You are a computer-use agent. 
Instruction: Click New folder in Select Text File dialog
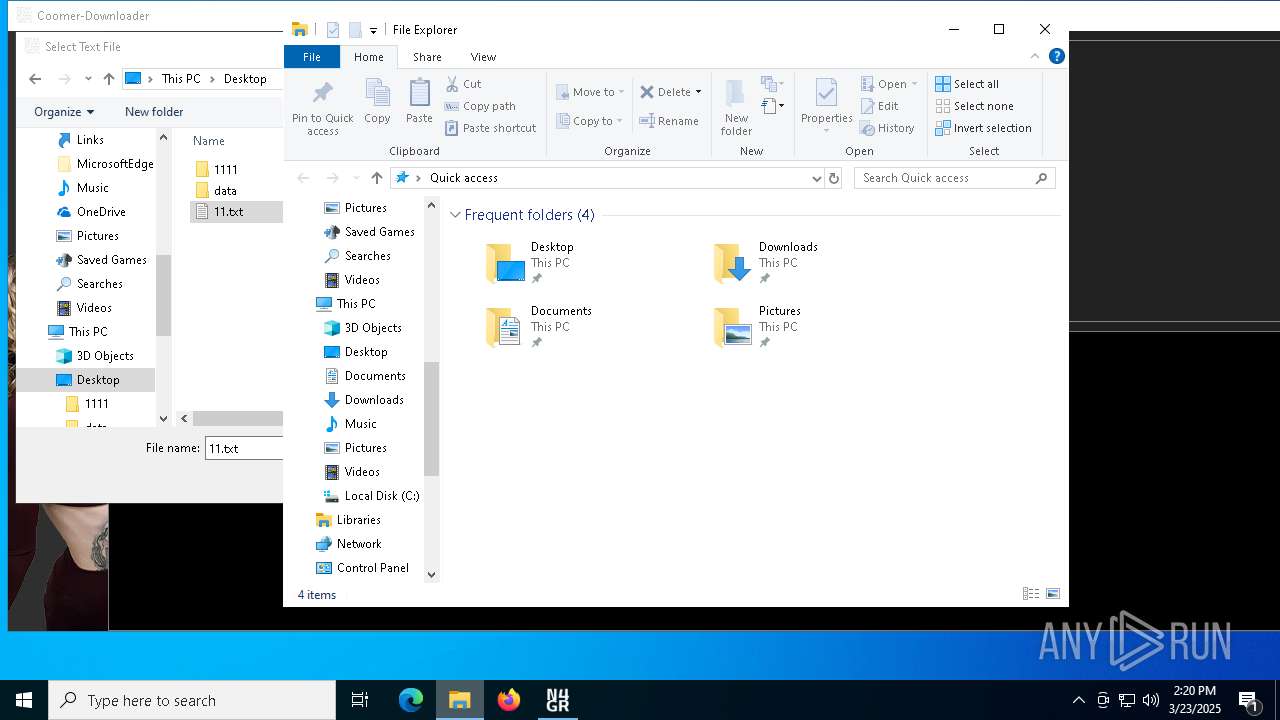pyautogui.click(x=154, y=112)
